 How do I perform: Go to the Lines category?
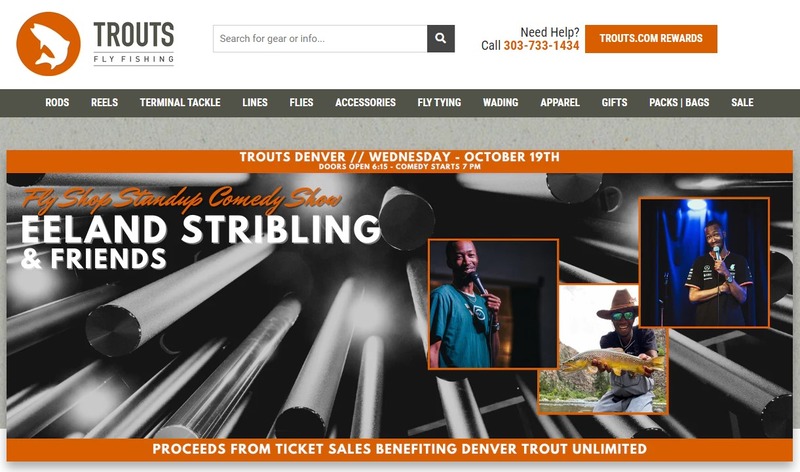coord(255,103)
